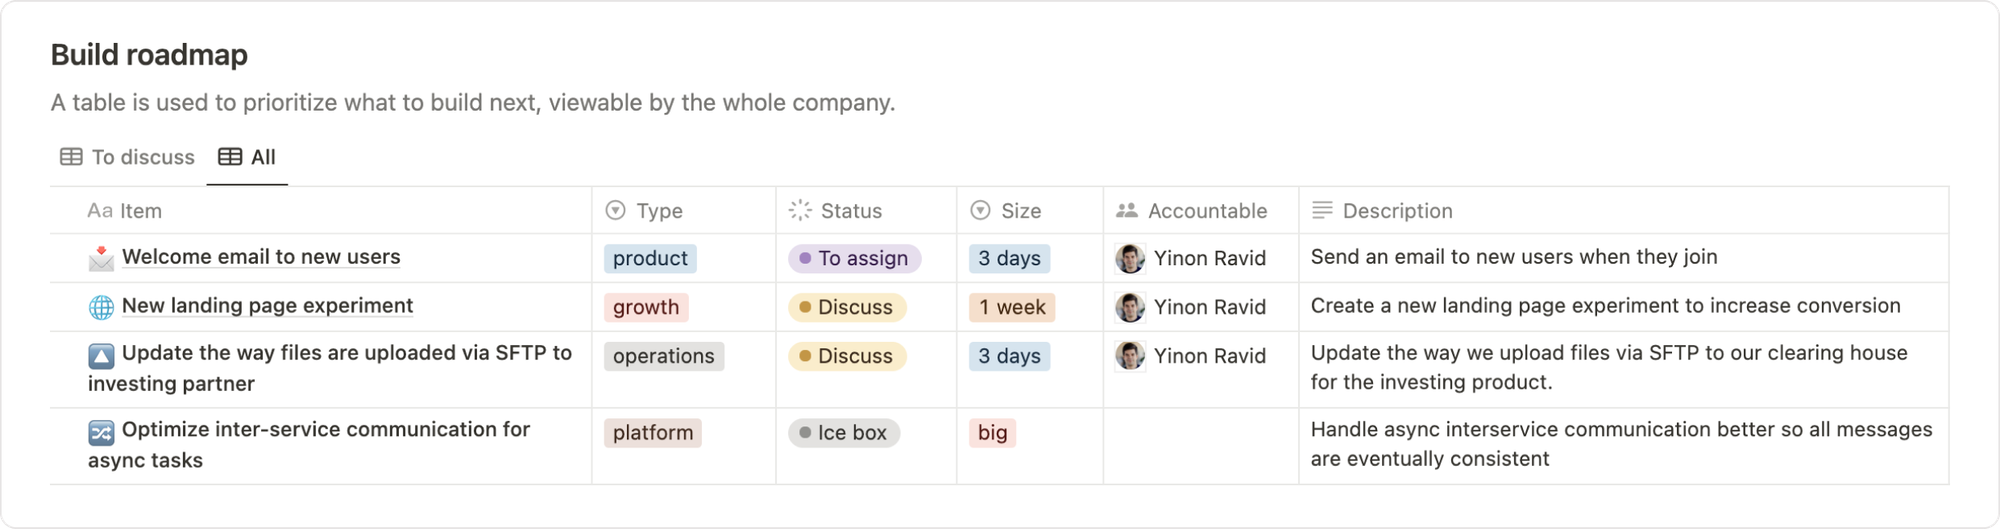Viewport: 2000px width, 529px height.
Task: Click the envelope icon beside Welcome email
Action: tap(101, 259)
